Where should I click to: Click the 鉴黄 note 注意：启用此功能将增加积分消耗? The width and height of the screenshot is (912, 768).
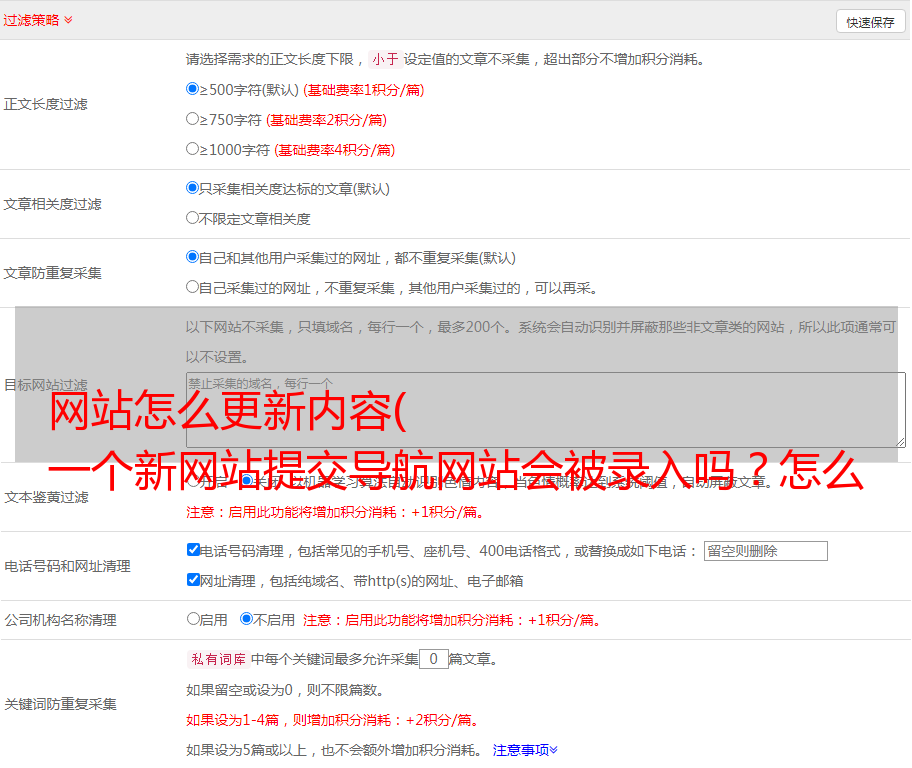[x=336, y=512]
